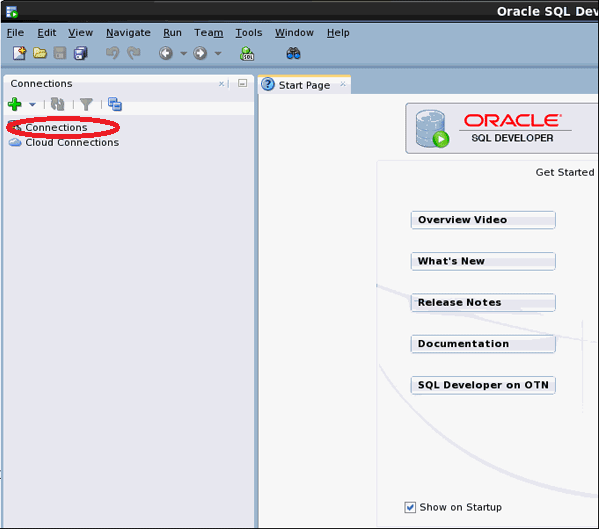Click the SQL Developer on OTN button
This screenshot has height=529, width=599.
(483, 385)
